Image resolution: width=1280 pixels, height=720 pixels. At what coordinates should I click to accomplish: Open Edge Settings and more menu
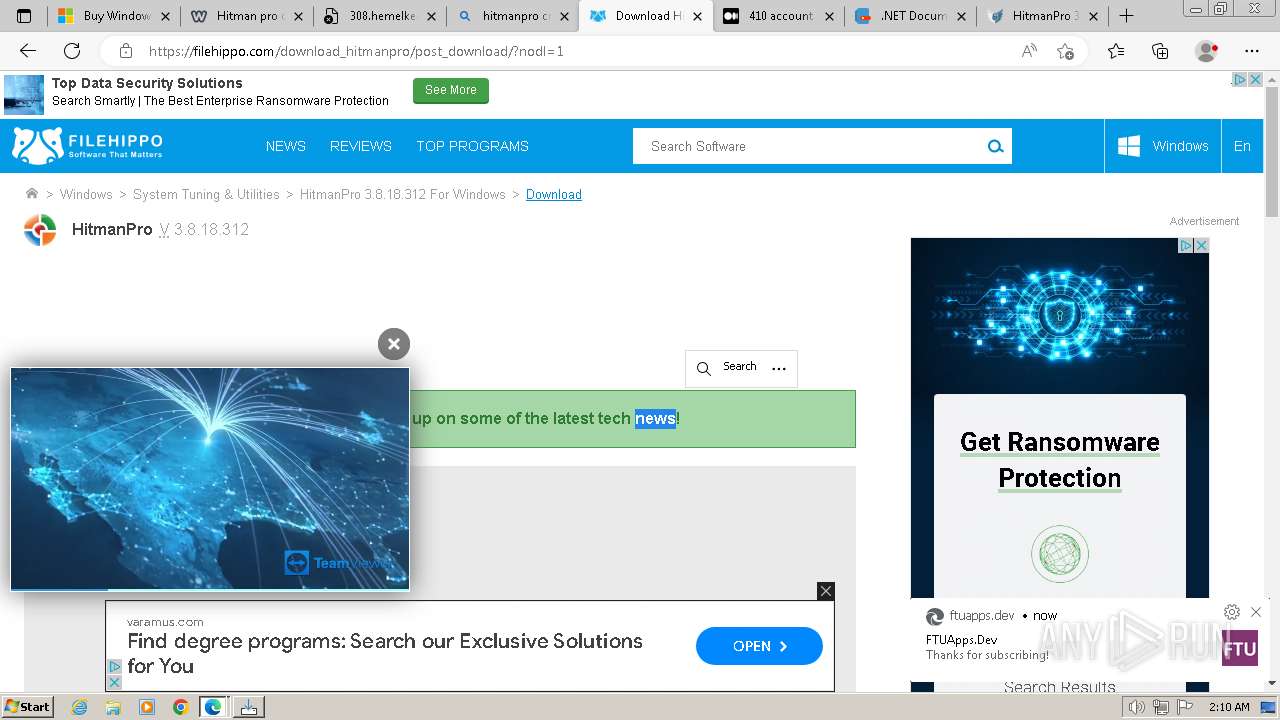coord(1252,51)
